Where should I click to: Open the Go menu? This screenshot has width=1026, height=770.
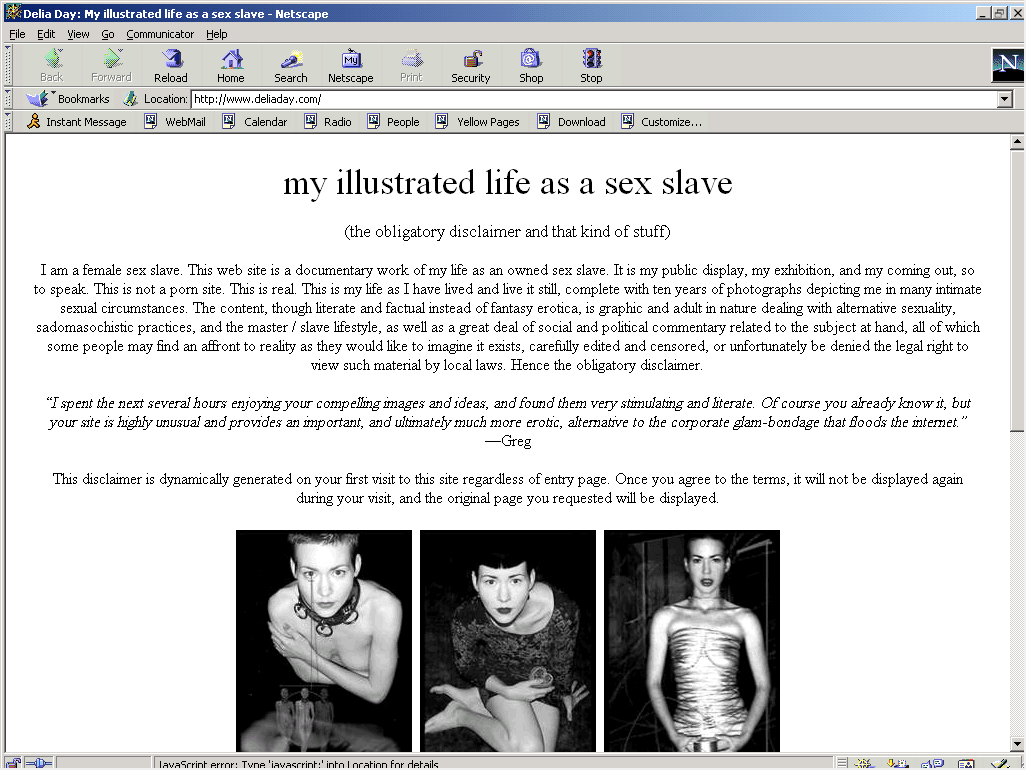108,34
